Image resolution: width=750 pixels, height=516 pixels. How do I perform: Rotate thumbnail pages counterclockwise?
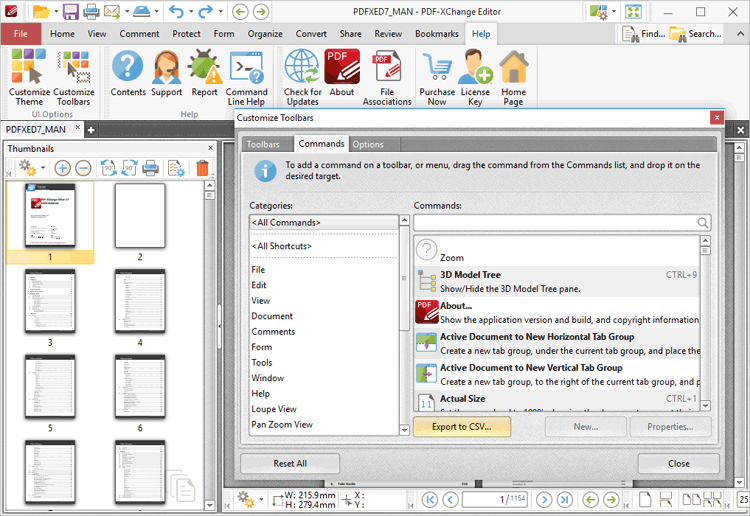point(108,168)
